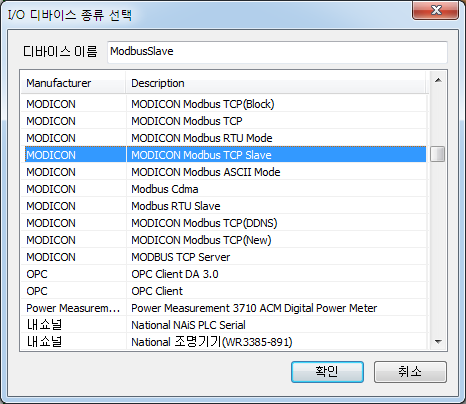Click the Power Measurem... manufacturer cell

(x=73, y=308)
